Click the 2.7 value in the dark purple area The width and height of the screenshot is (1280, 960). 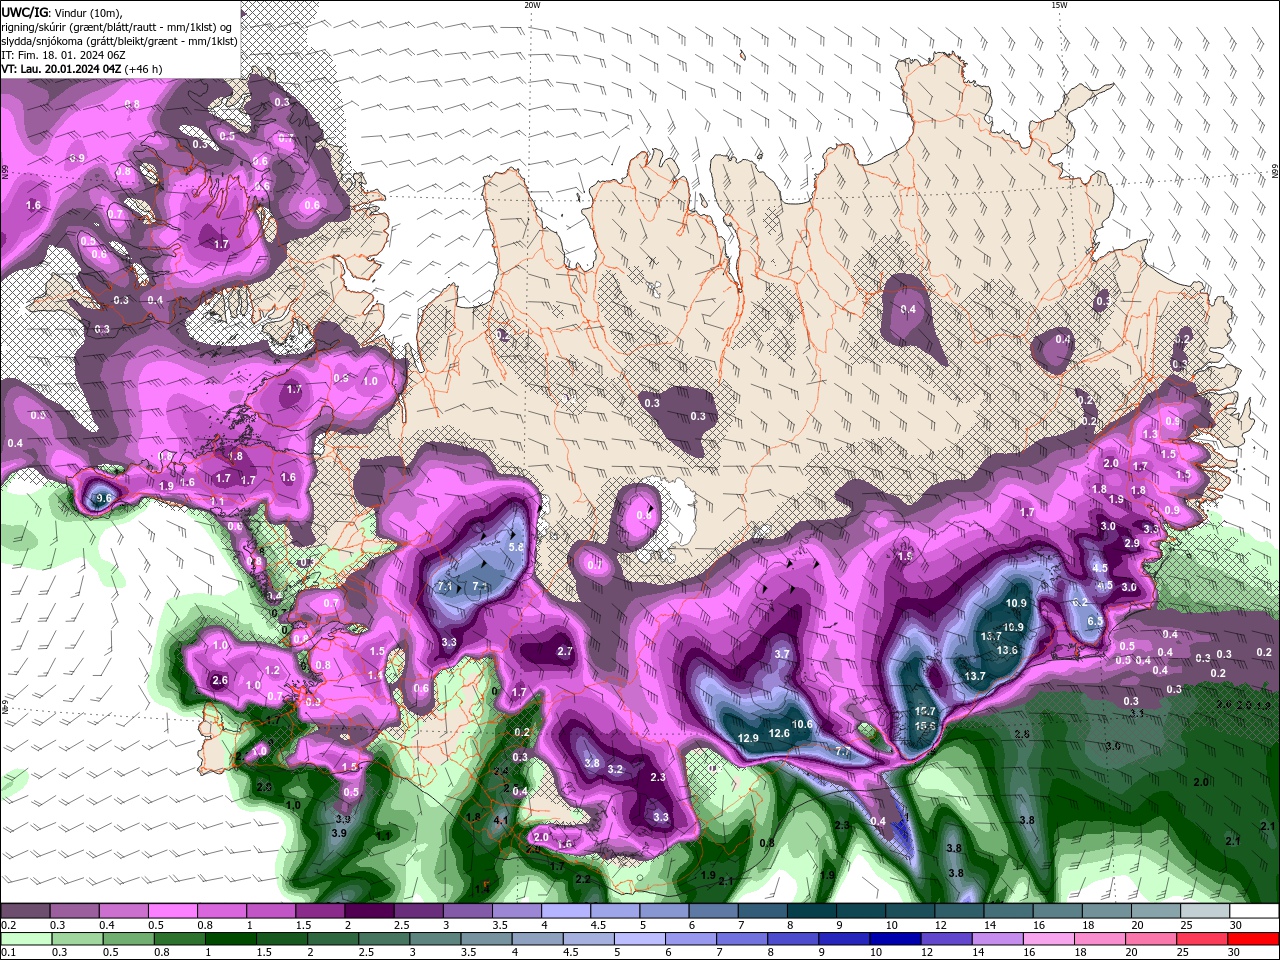(x=565, y=651)
